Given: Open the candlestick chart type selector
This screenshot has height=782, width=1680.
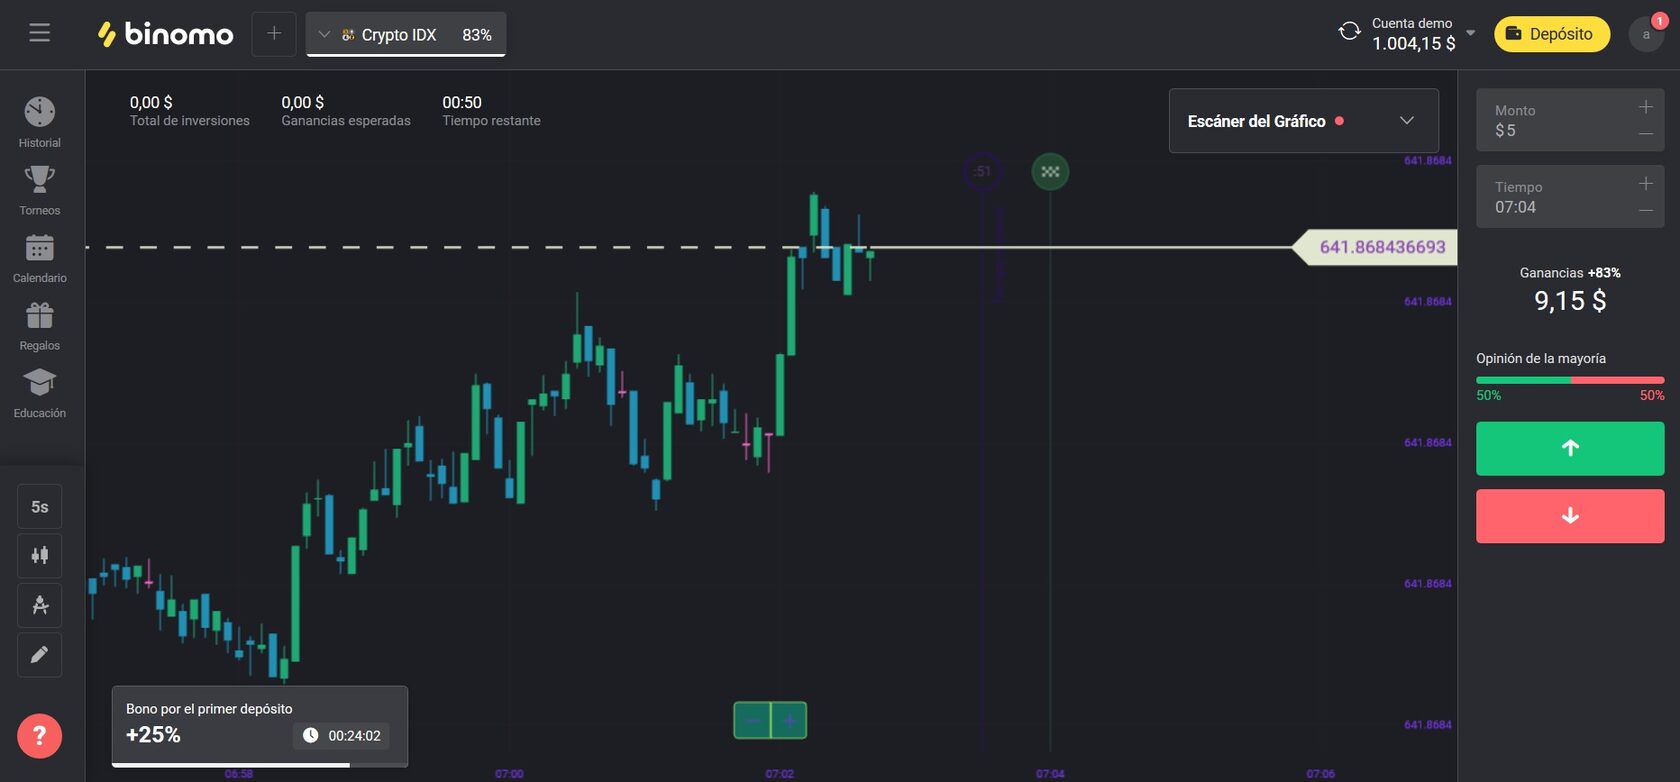Looking at the screenshot, I should 40,555.
